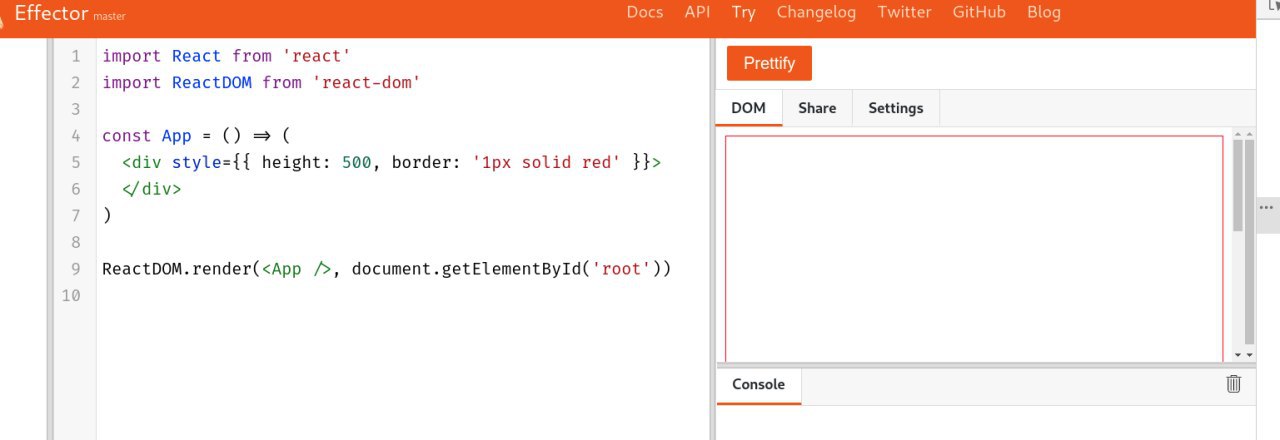Click the 'master' version label
The height and width of the screenshot is (440, 1280).
(x=109, y=17)
